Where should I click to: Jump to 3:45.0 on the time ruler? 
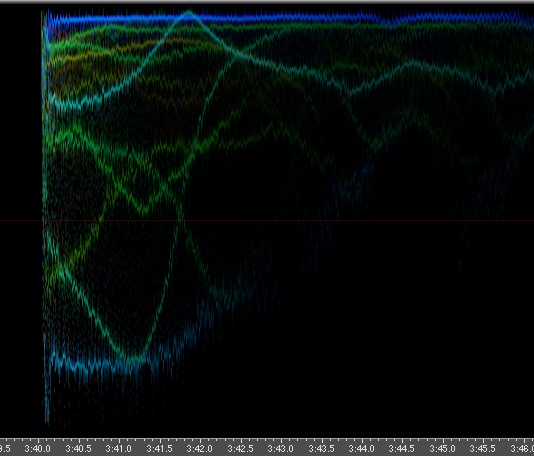[x=442, y=449]
